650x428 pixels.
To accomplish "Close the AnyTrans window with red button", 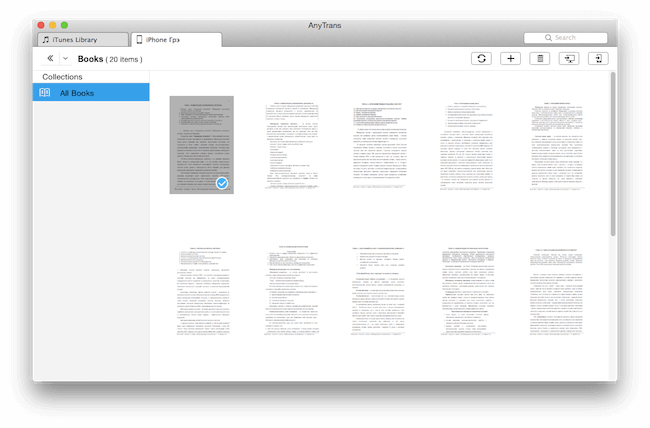I will [41, 25].
